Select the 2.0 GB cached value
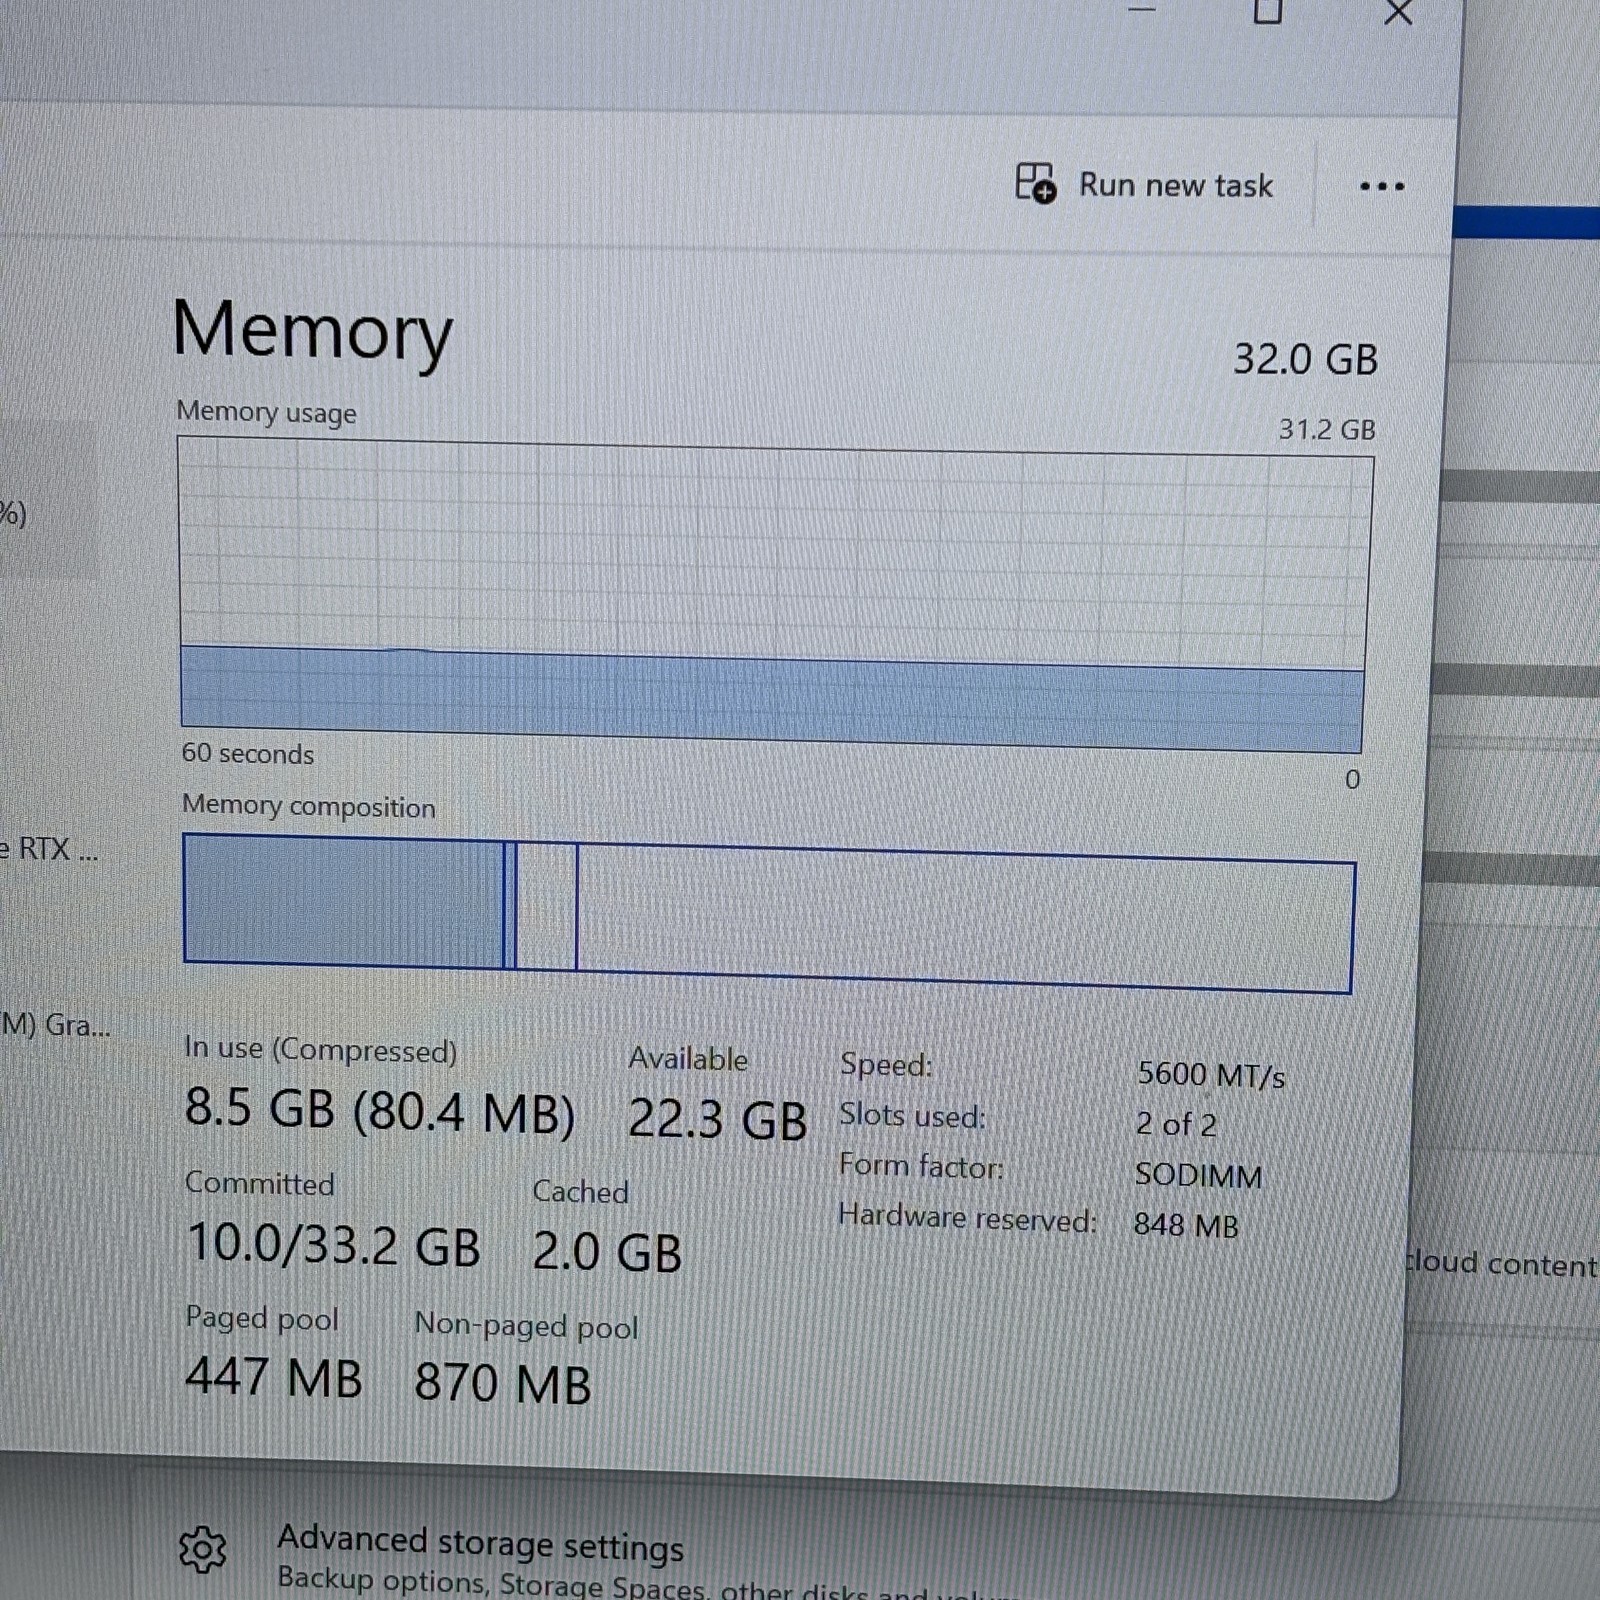This screenshot has width=1600, height=1600. click(x=607, y=1253)
